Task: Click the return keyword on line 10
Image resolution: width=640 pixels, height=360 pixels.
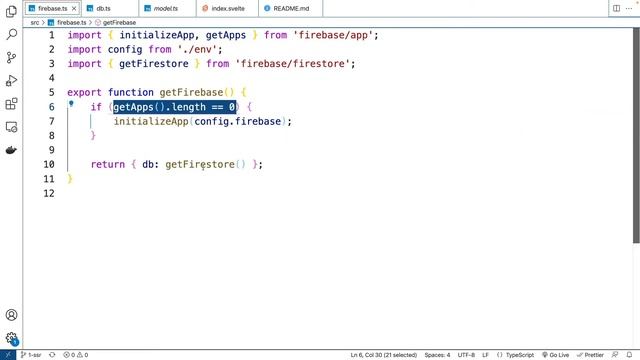Action: point(108,164)
